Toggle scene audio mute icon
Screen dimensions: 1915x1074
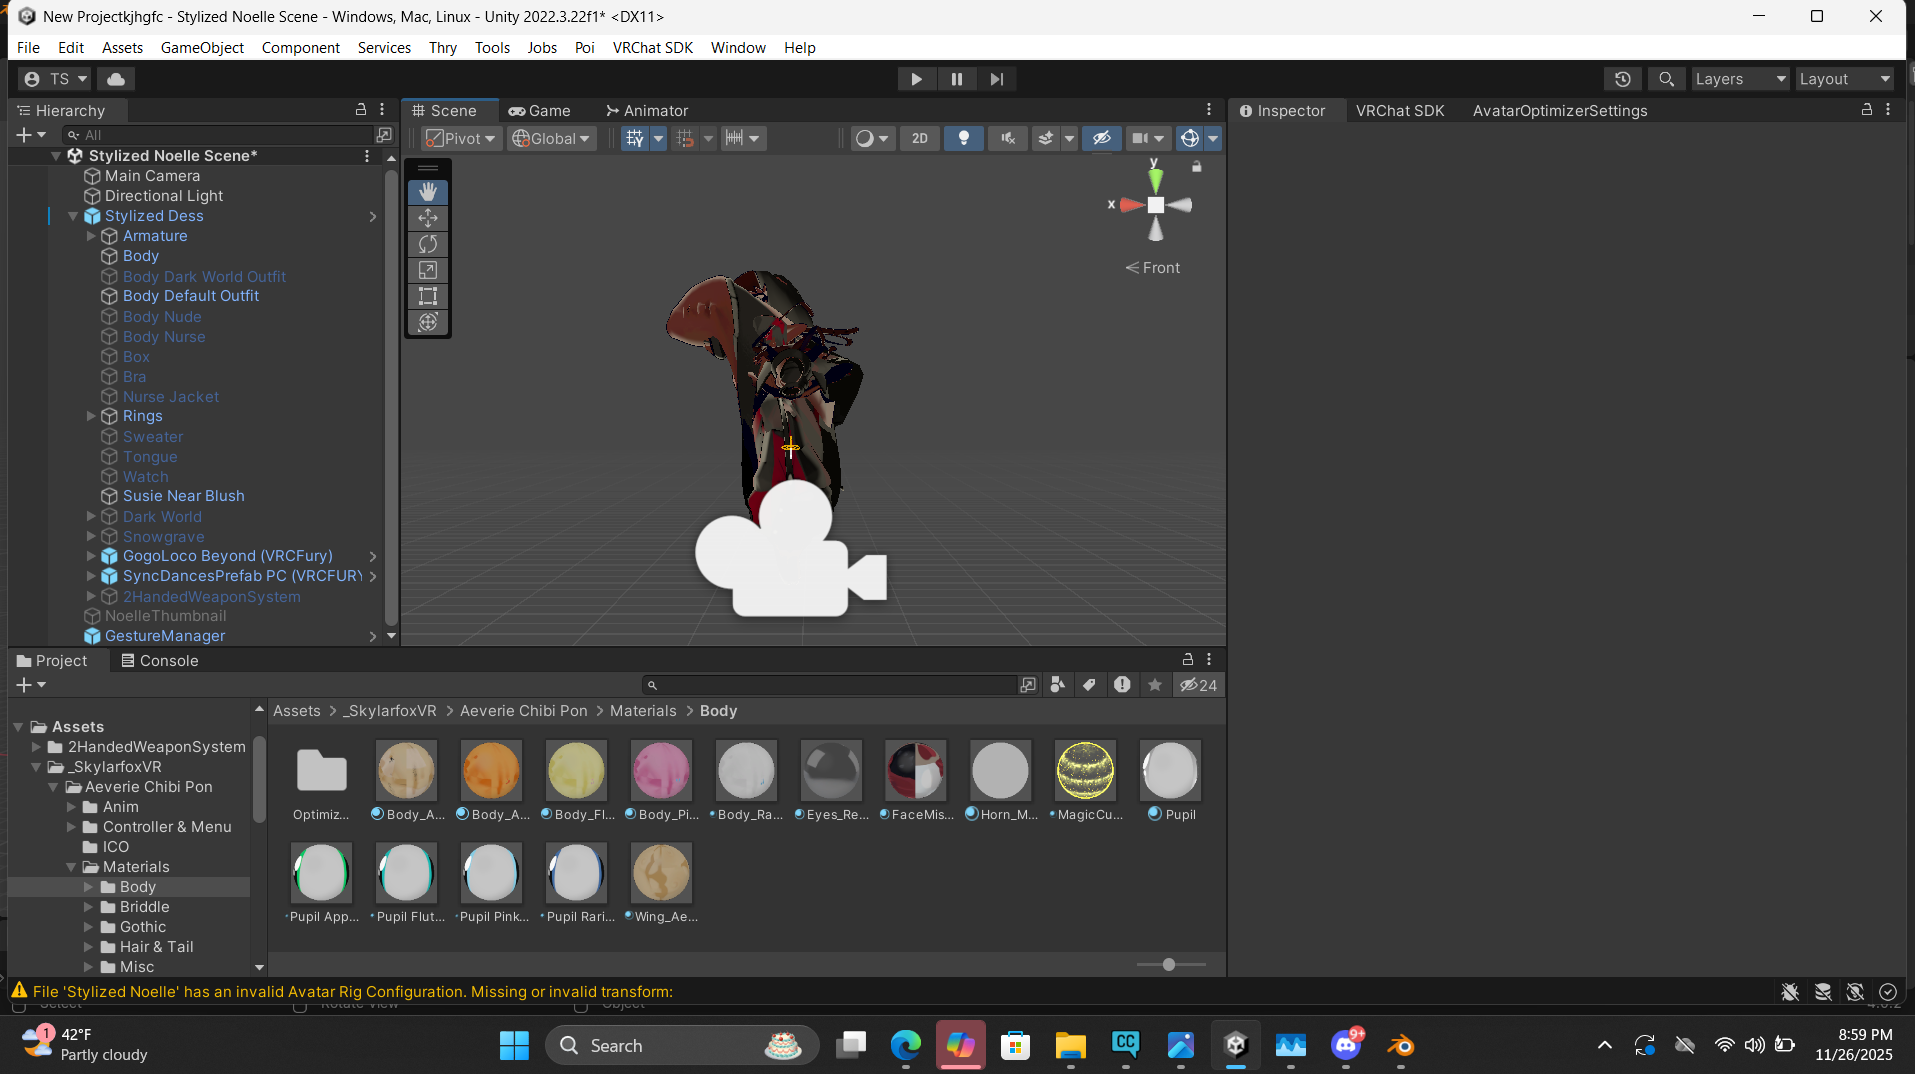pos(1008,139)
